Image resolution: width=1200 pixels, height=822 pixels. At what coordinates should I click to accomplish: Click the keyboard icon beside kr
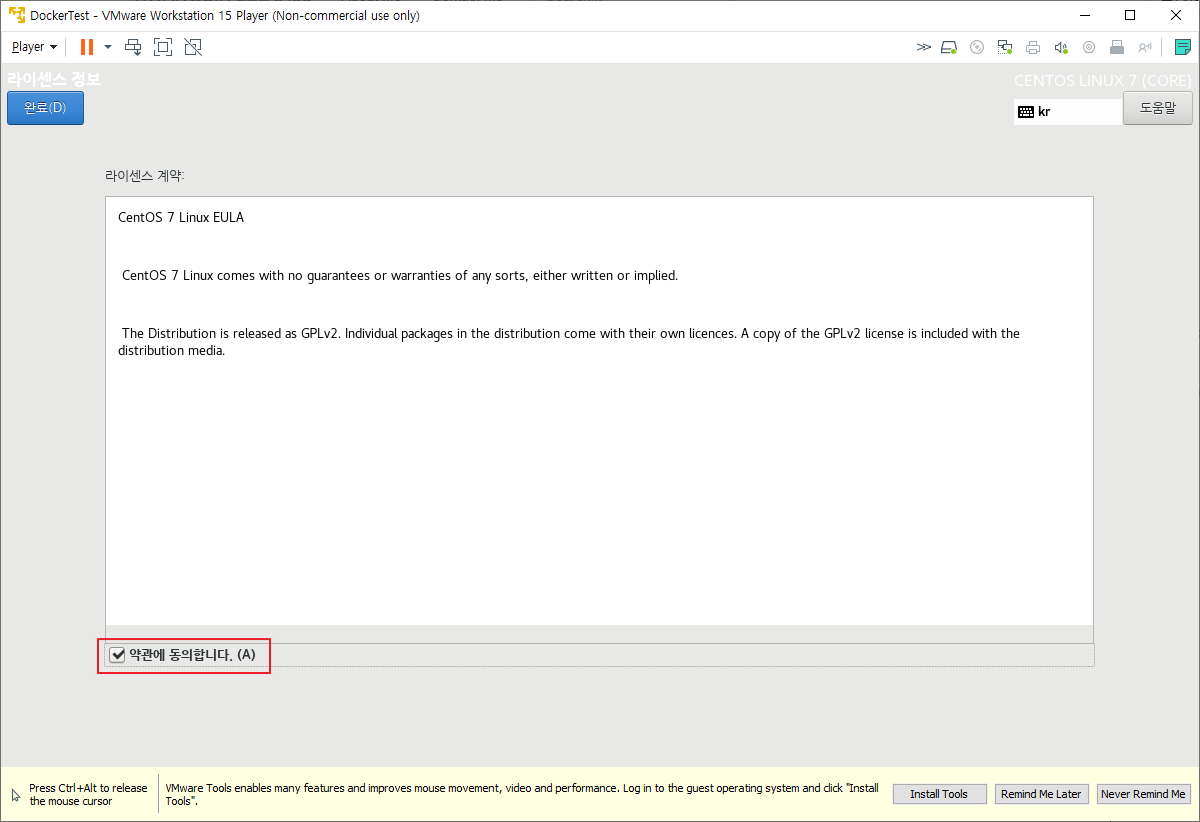point(1026,112)
